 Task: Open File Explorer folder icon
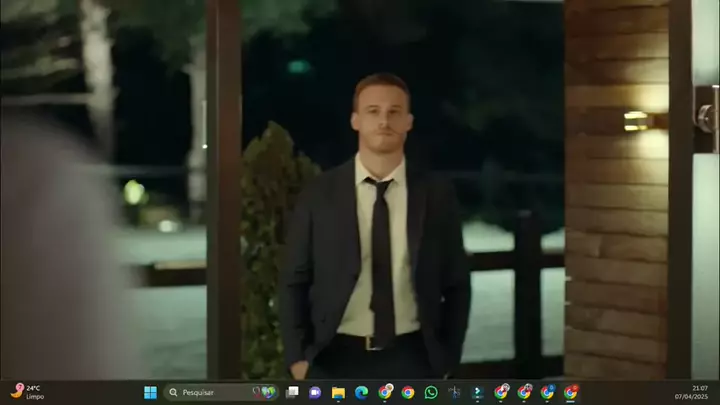click(338, 392)
